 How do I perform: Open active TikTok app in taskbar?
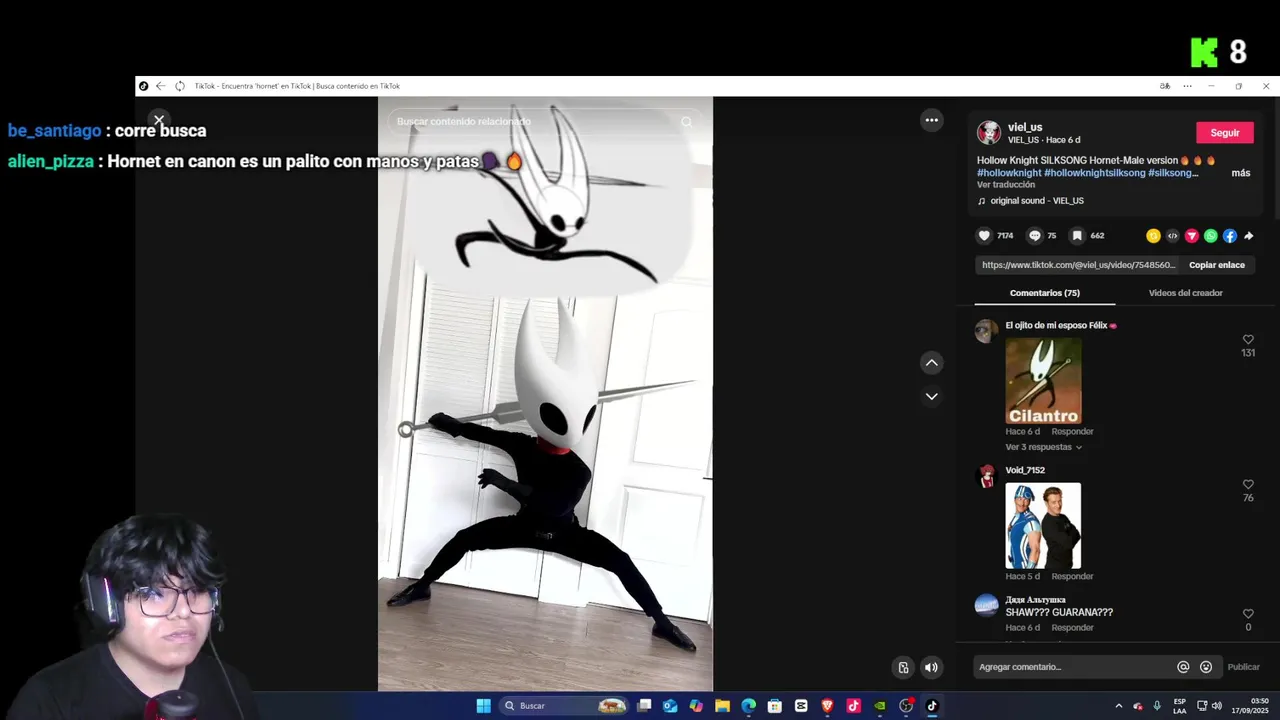click(x=932, y=706)
